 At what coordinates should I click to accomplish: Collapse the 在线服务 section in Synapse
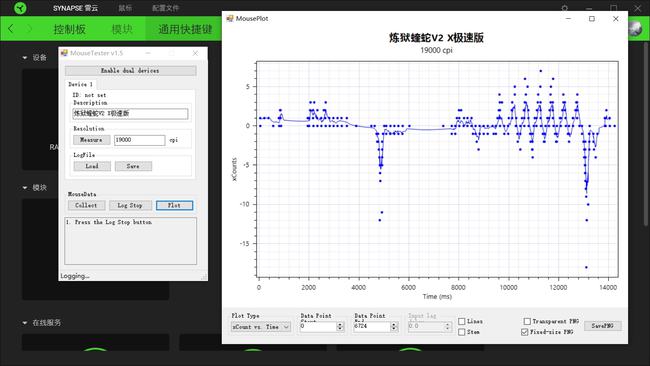click(25, 322)
